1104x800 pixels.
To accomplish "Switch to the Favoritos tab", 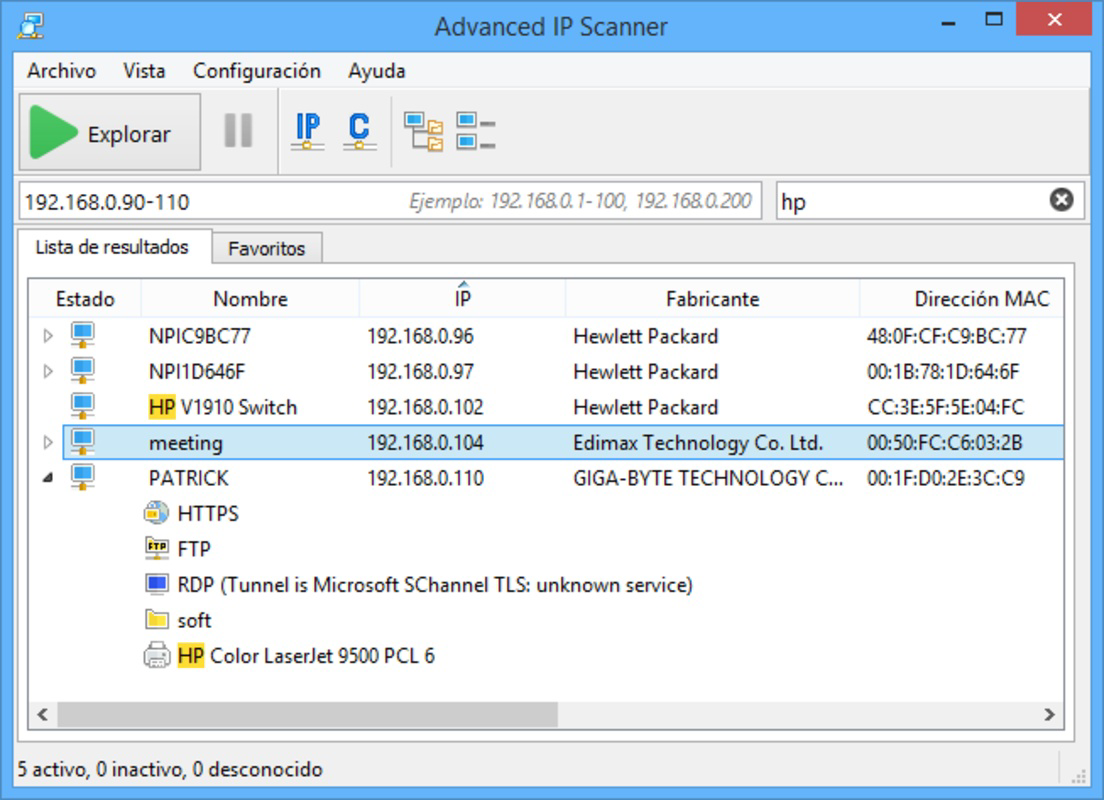I will pos(267,247).
